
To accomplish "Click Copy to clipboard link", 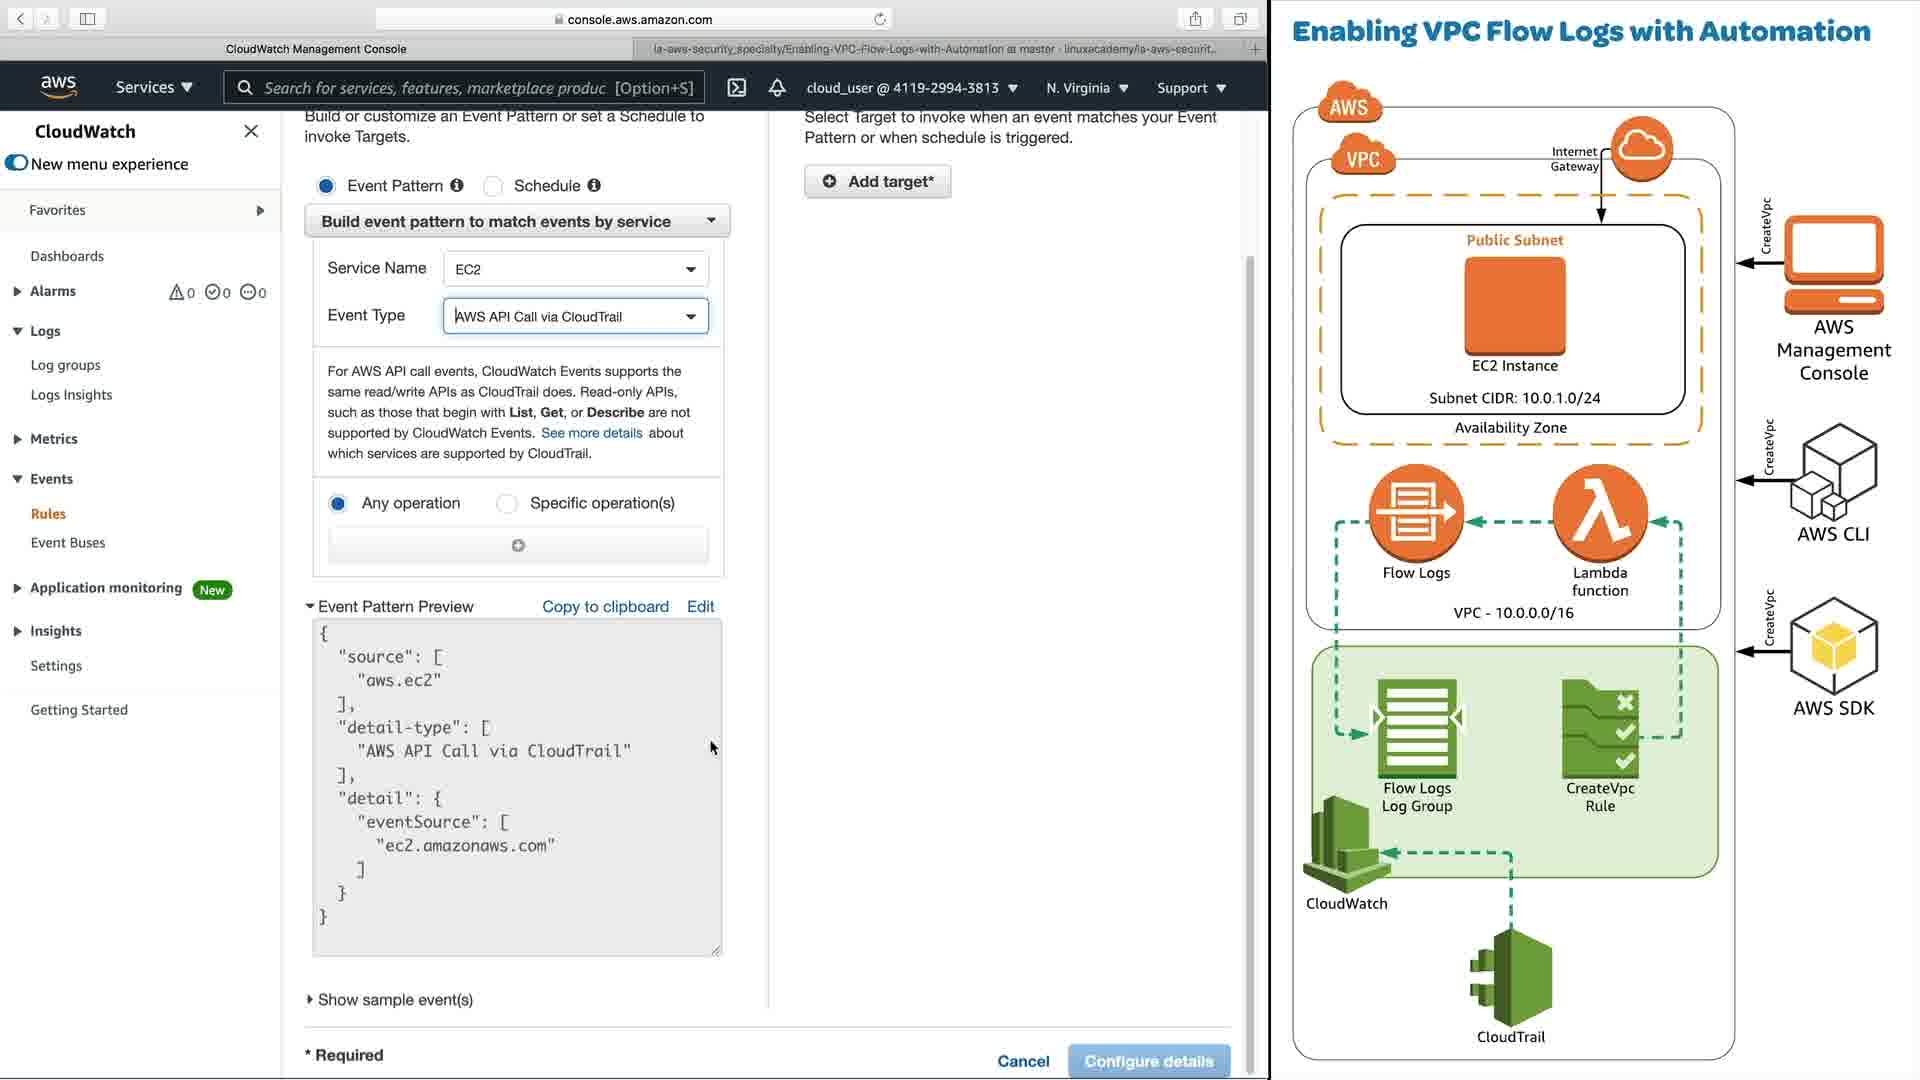I will click(x=605, y=606).
